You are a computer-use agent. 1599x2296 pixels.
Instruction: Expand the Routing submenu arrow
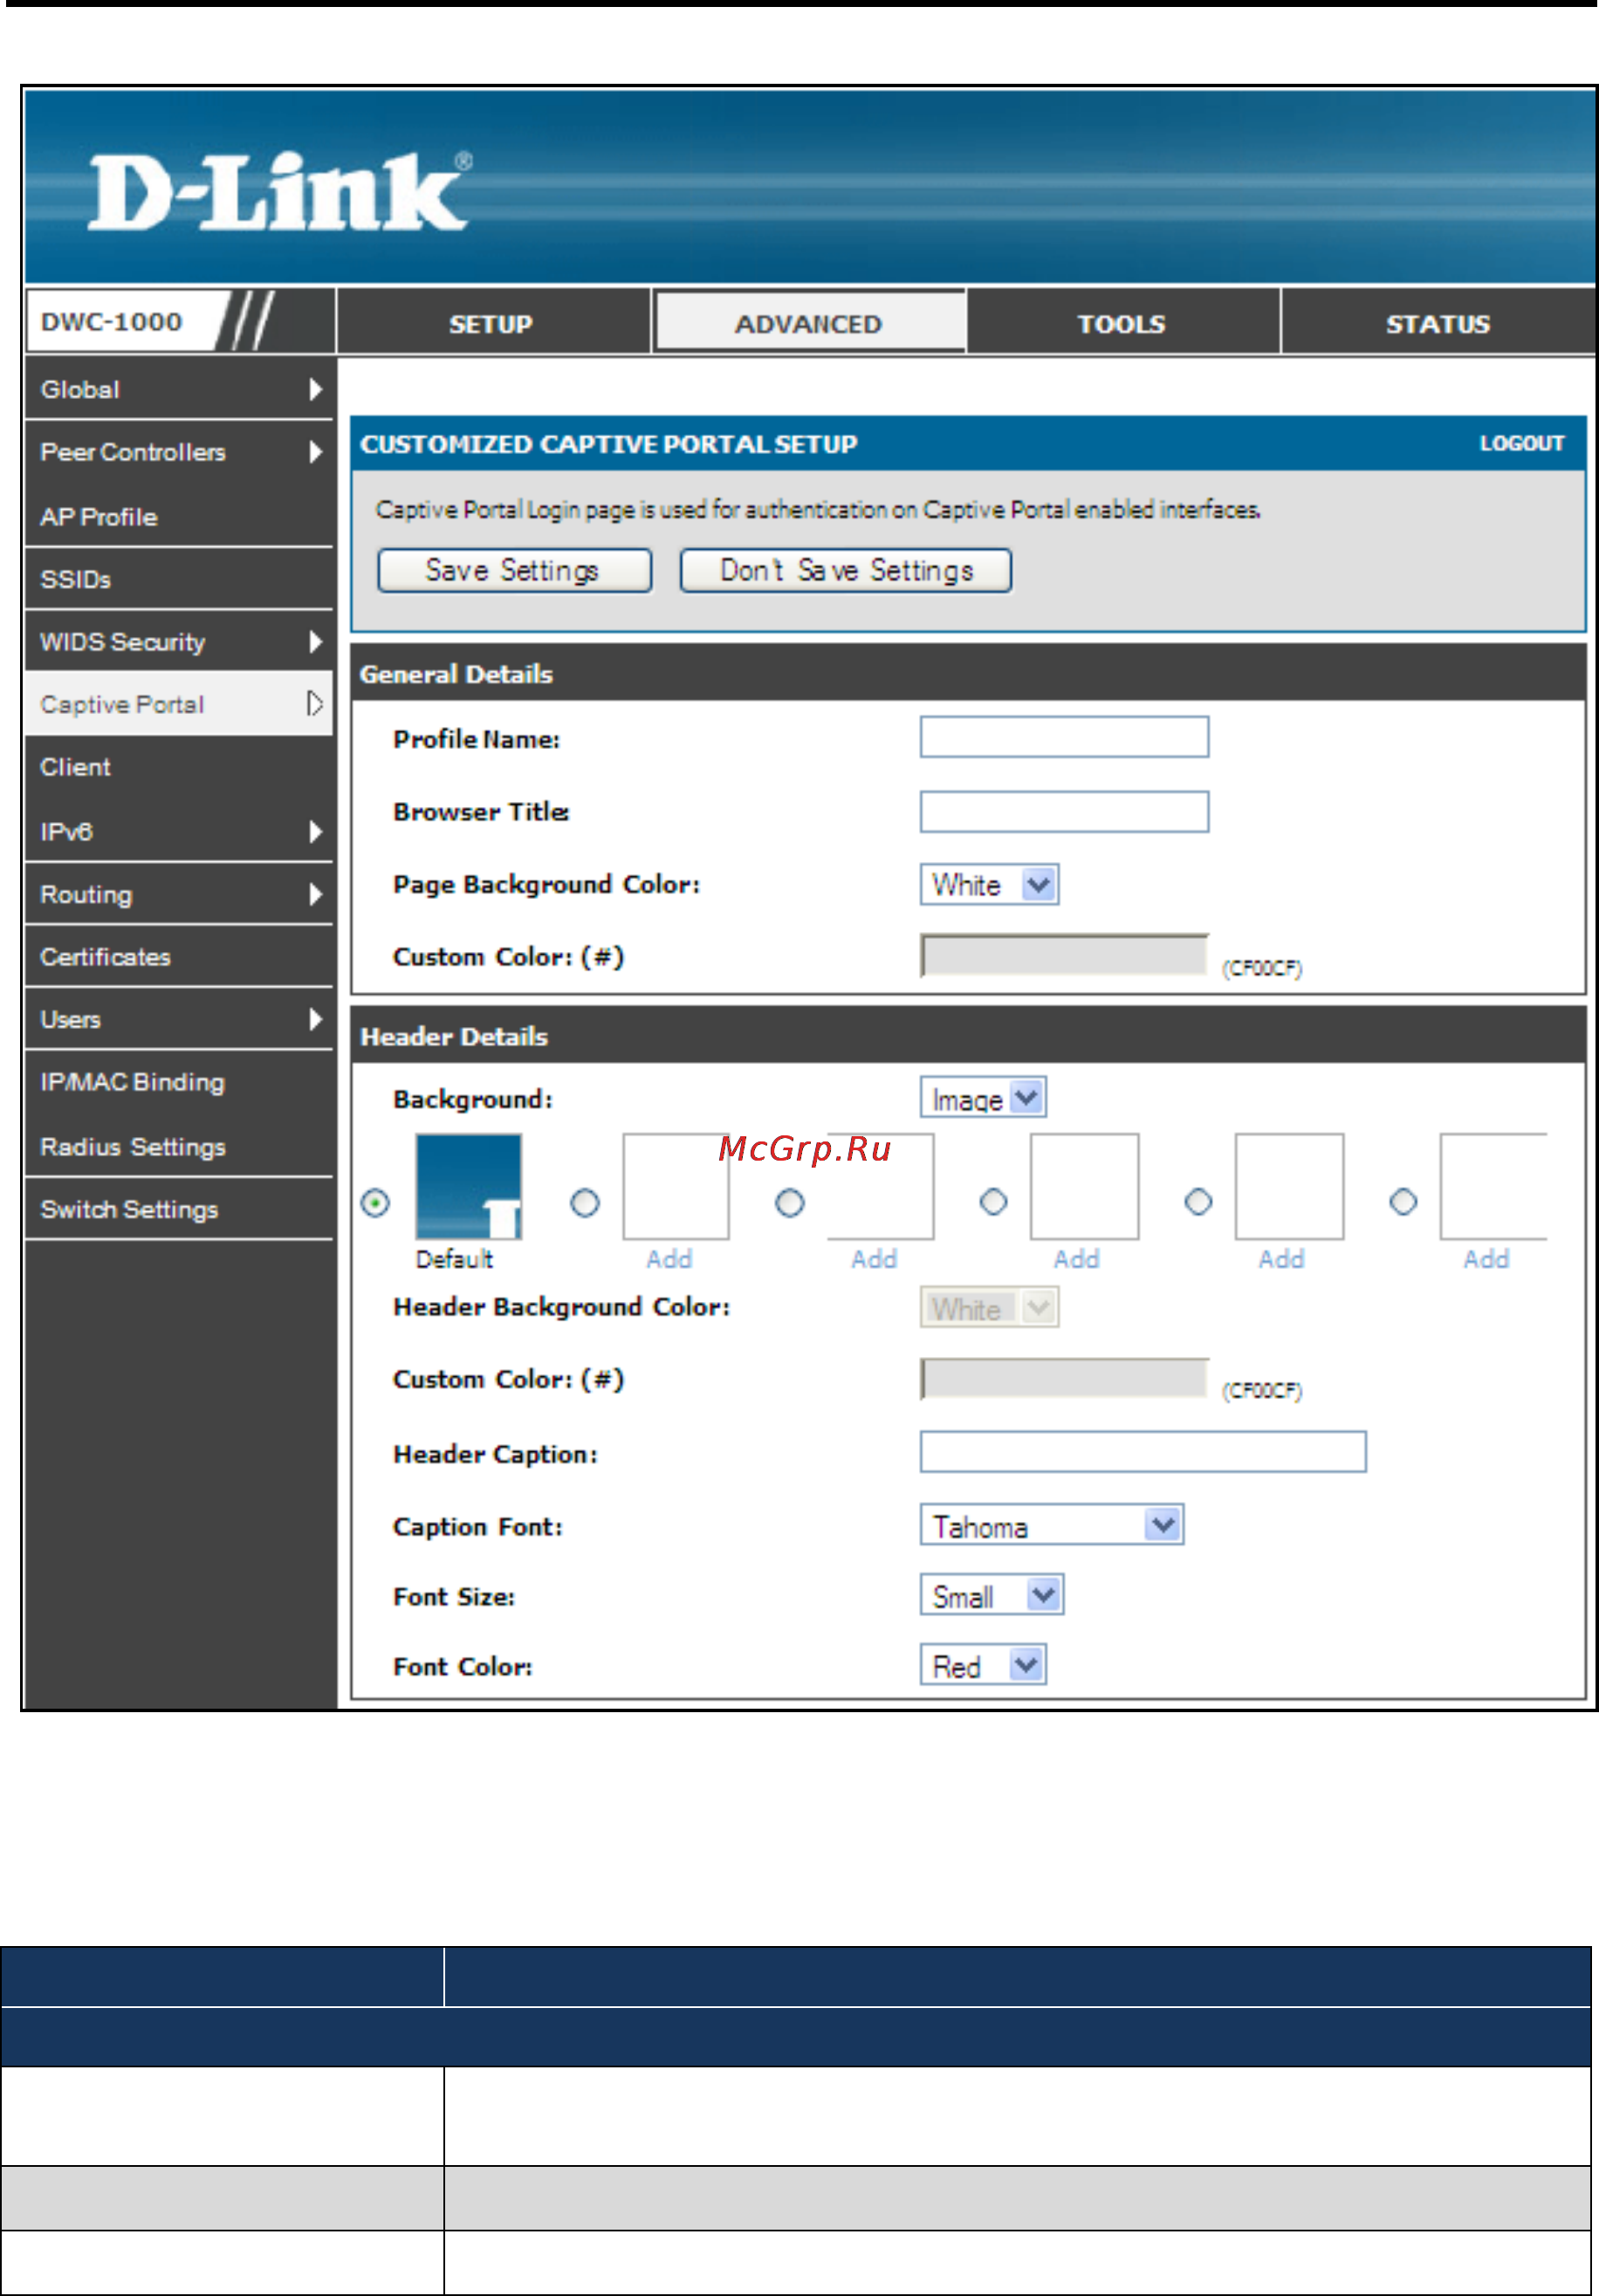[x=315, y=894]
